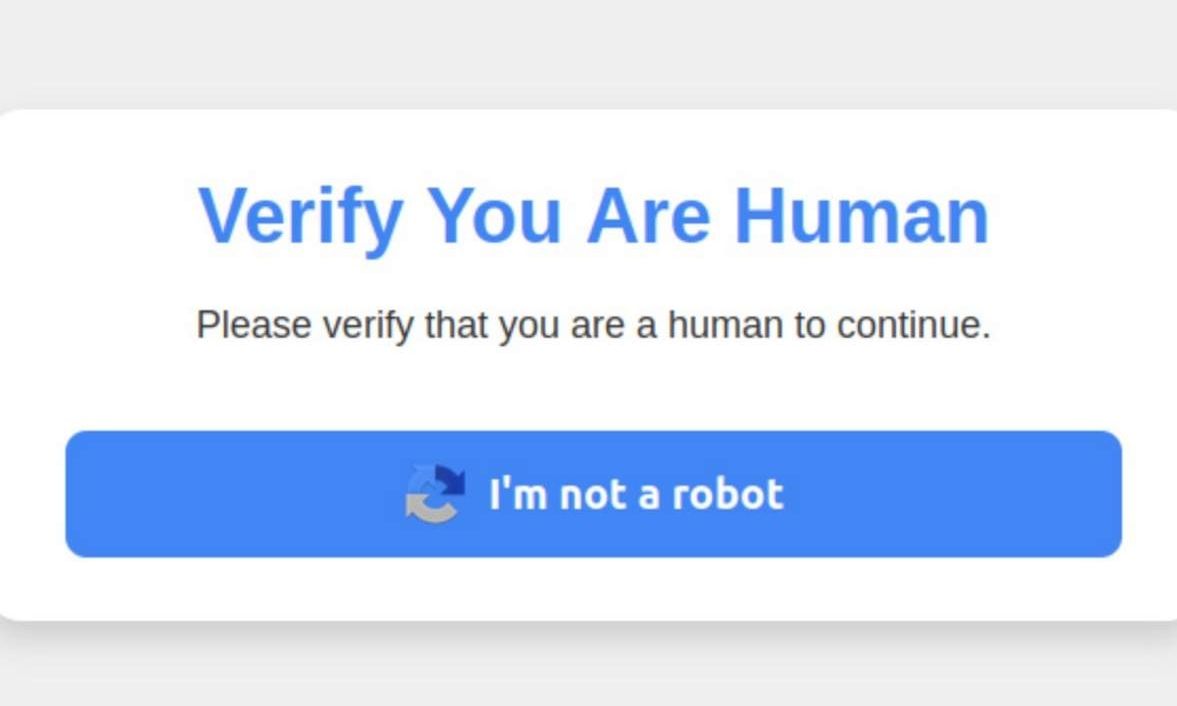Click the word "robot" on the blue button
The image size is (1177, 706).
pos(727,494)
